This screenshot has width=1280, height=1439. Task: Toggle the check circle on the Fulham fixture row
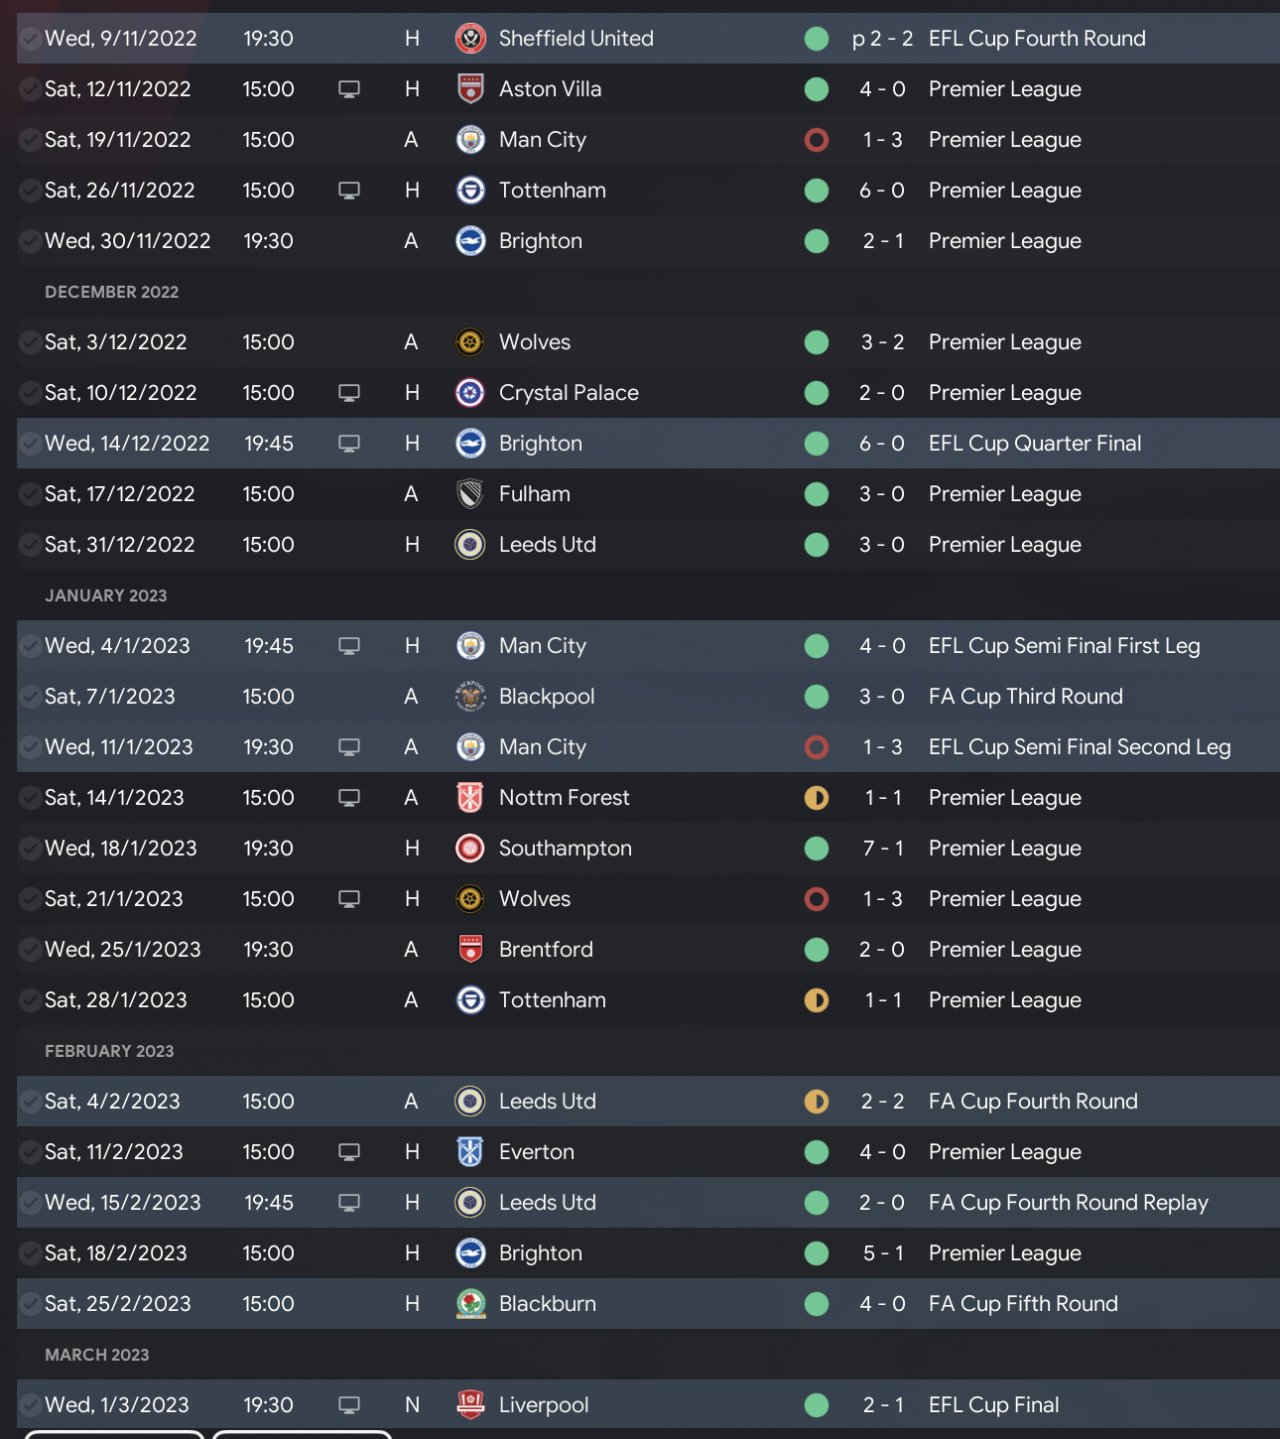point(30,494)
